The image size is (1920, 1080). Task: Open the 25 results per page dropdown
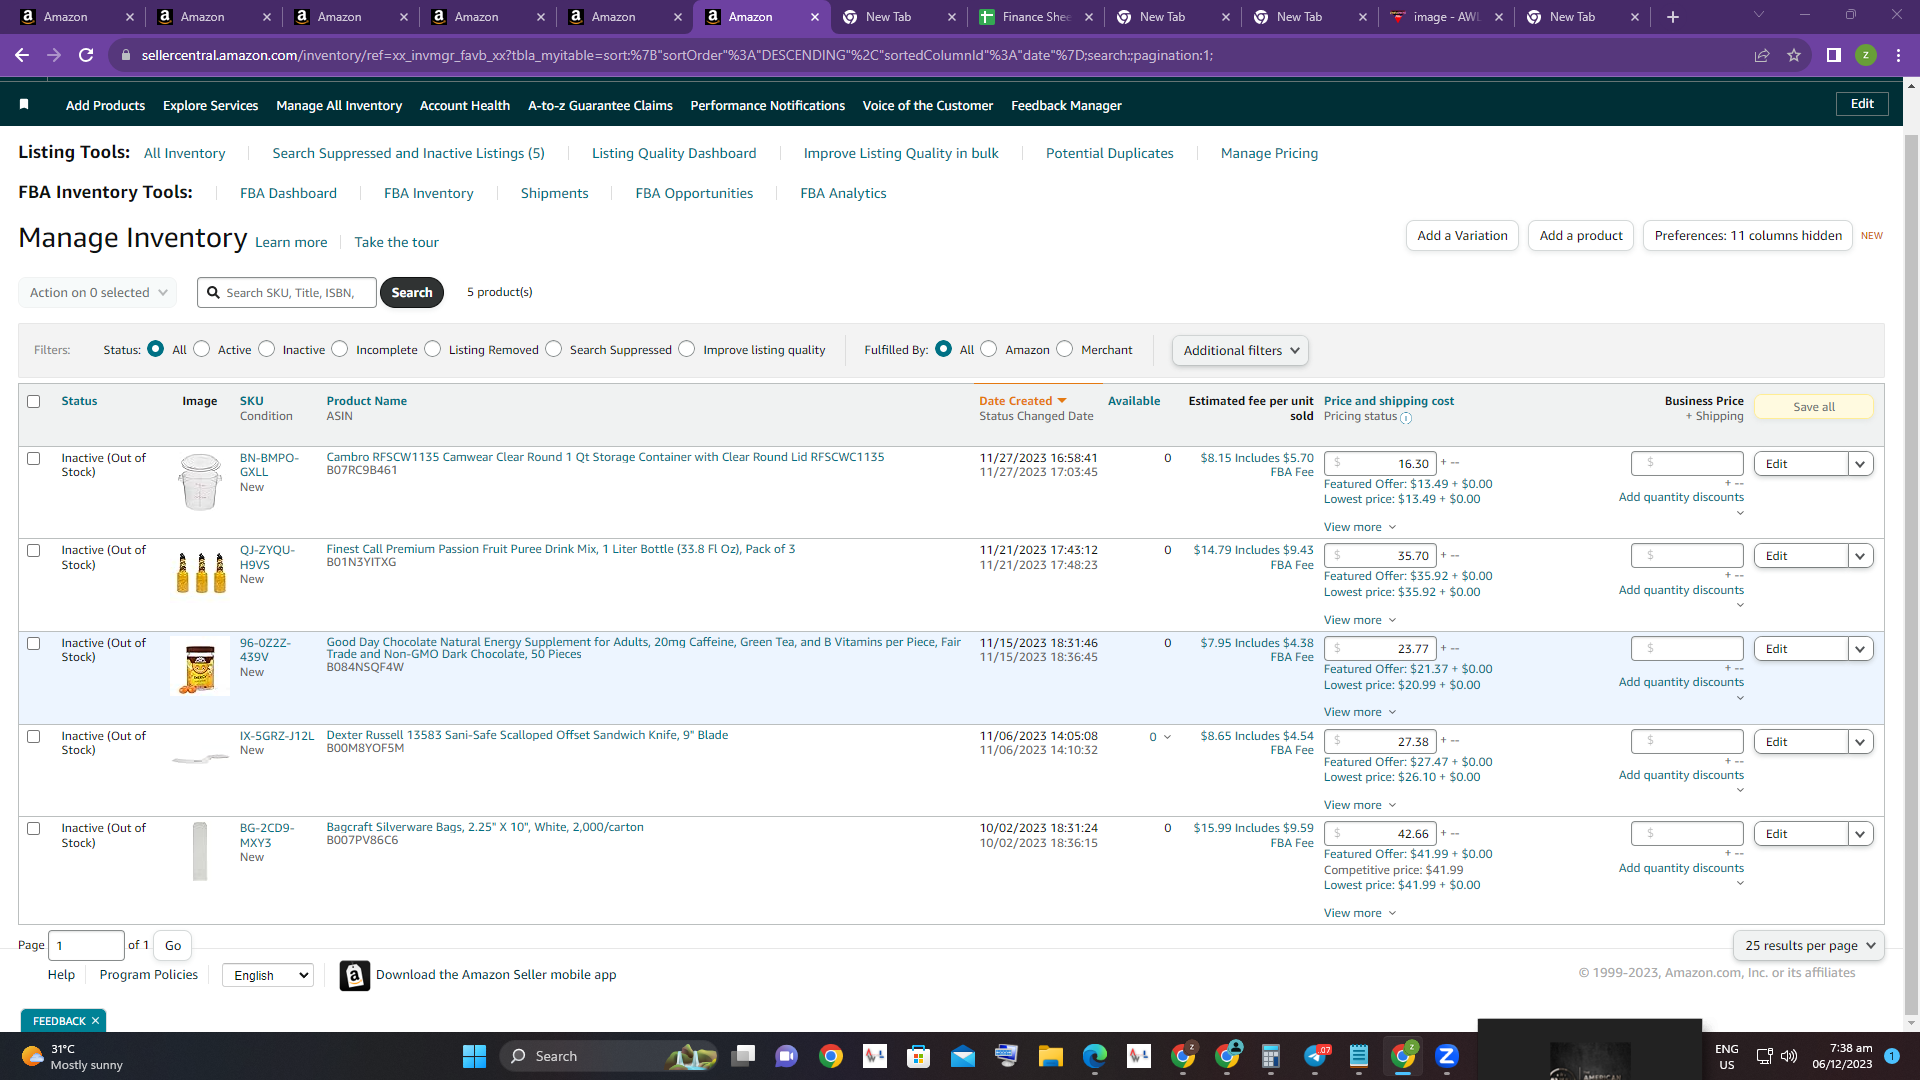(x=1809, y=945)
